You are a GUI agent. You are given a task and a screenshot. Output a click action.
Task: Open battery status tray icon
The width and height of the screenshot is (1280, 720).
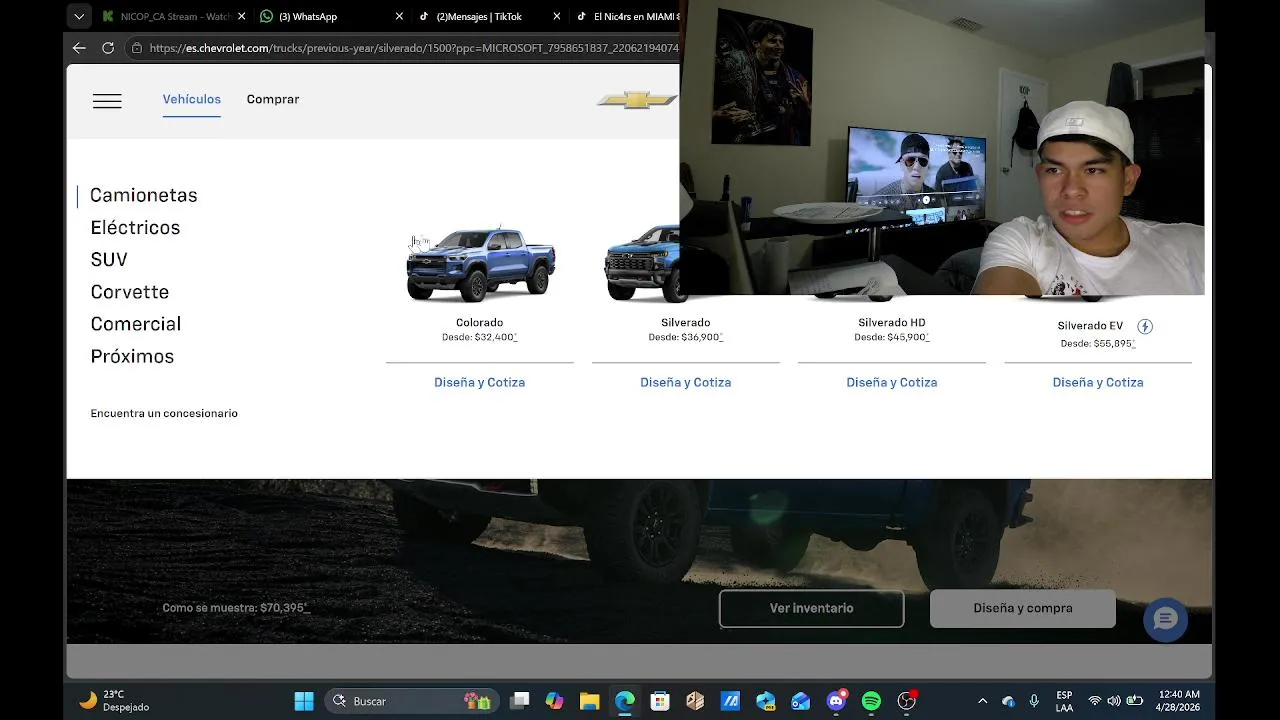point(1135,701)
